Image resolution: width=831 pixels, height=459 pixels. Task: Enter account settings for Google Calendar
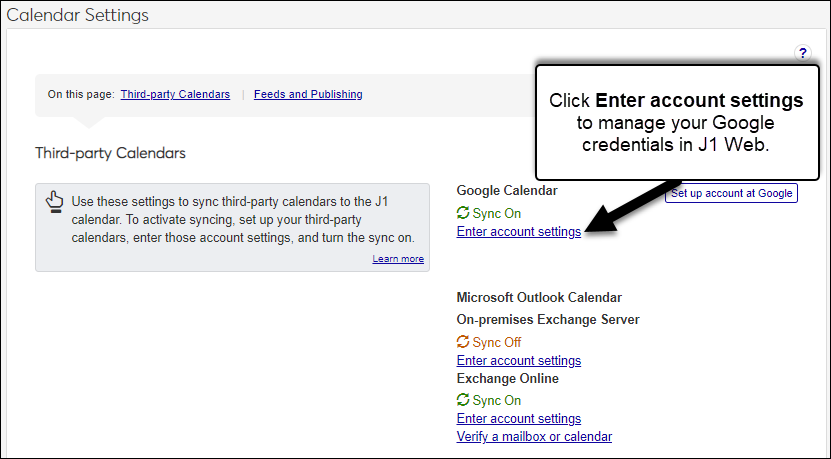pos(518,232)
